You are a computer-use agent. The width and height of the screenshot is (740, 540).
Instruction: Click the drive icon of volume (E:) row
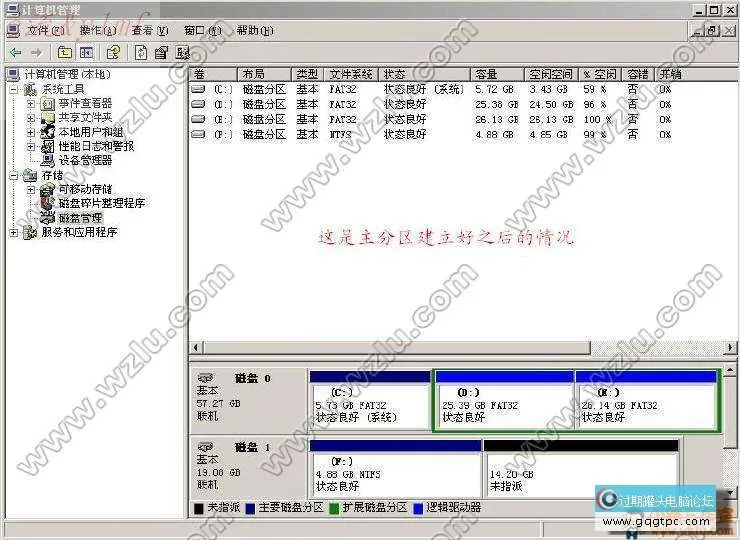pyautogui.click(x=198, y=119)
